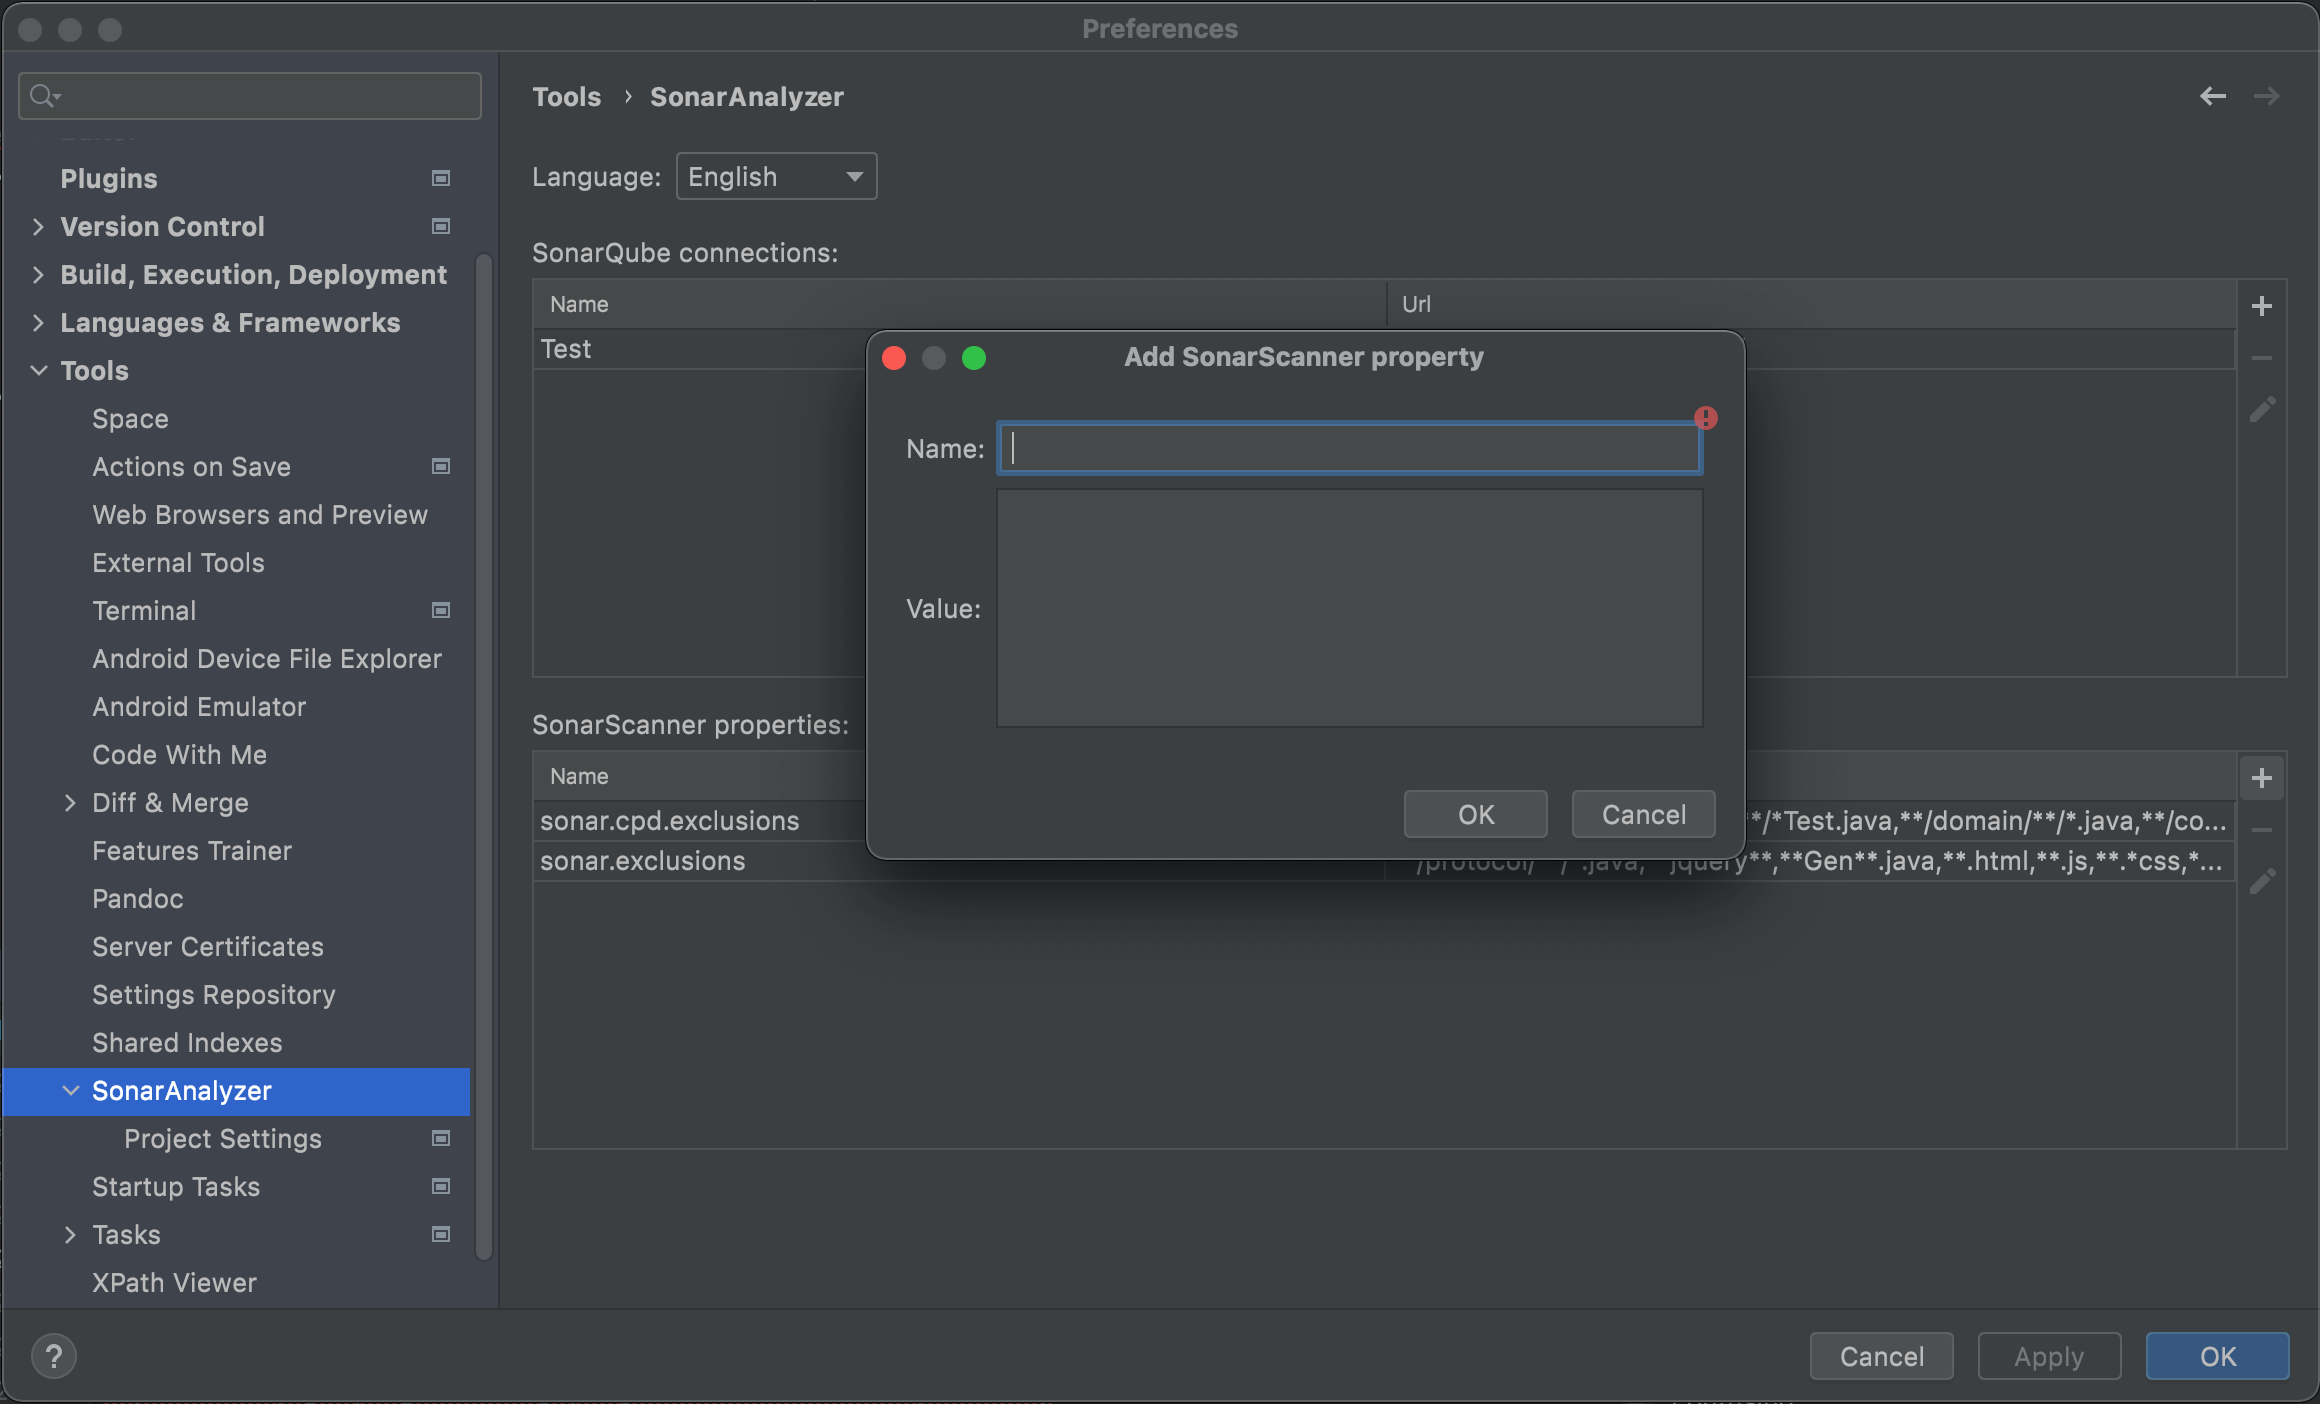Click project-level icon next to Terminal

pos(440,610)
